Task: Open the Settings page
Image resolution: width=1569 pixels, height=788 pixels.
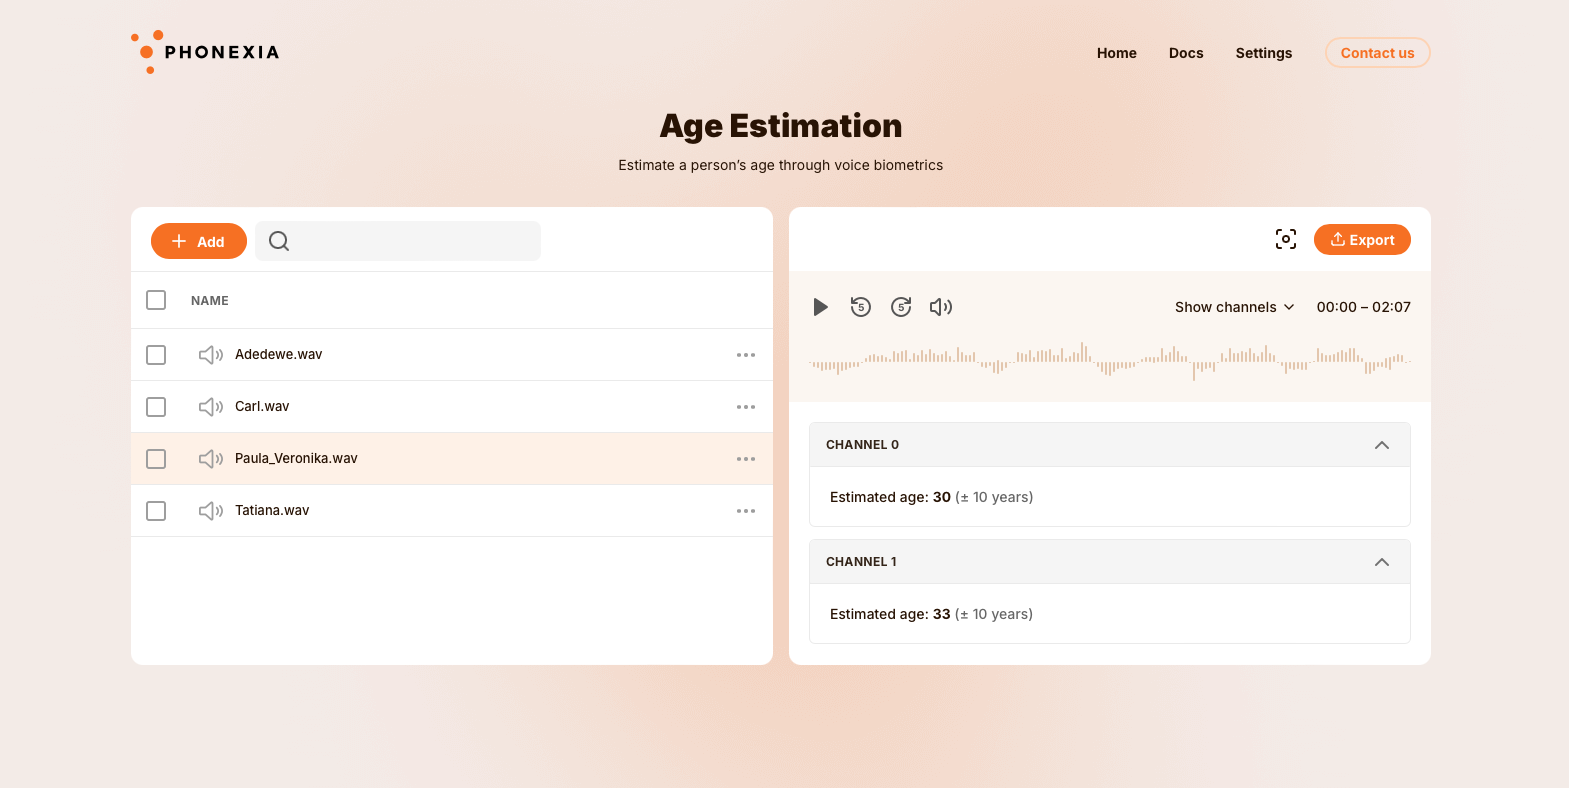Action: click(x=1264, y=53)
